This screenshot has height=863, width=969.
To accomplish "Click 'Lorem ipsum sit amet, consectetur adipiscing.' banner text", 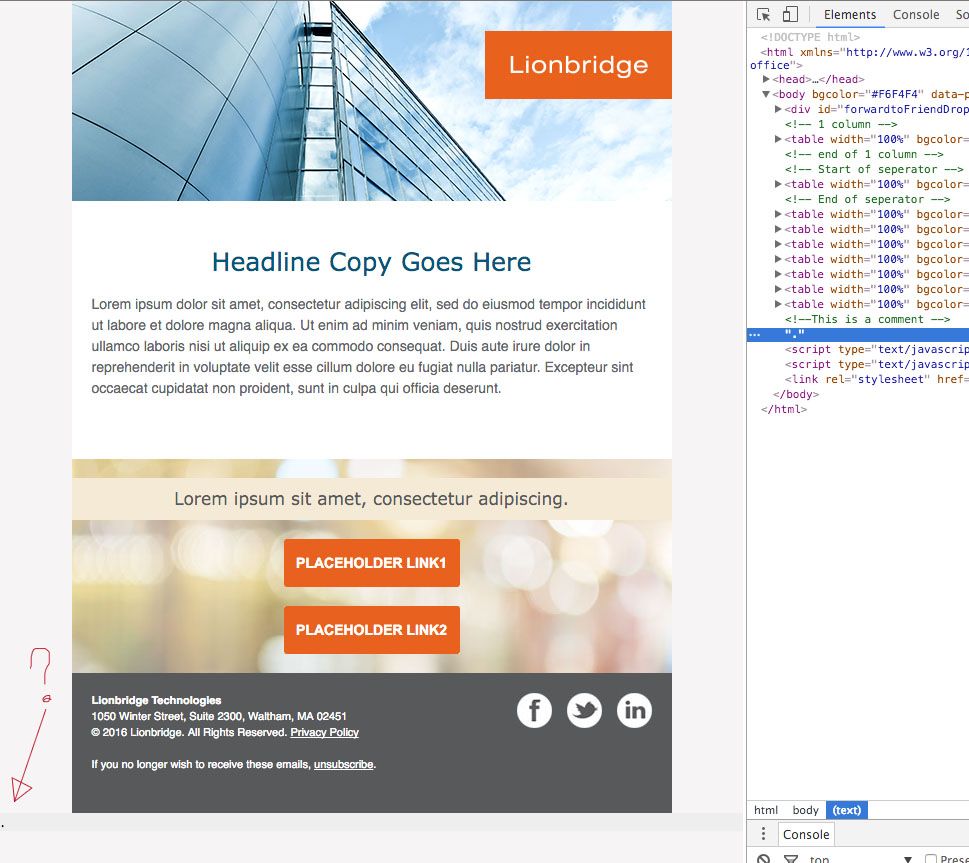I will pos(371,498).
